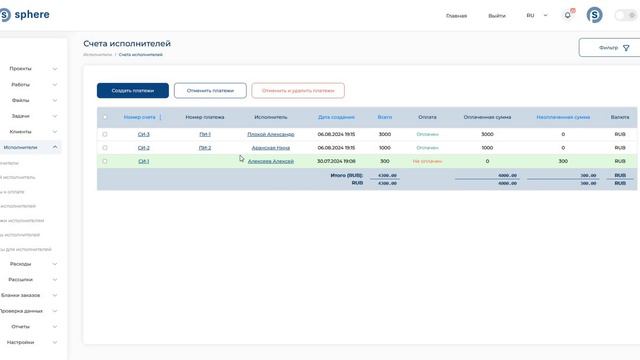Screen dimensions: 640x360
Task: Tick the checkbox for row СИ-3
Action: pyautogui.click(x=105, y=134)
